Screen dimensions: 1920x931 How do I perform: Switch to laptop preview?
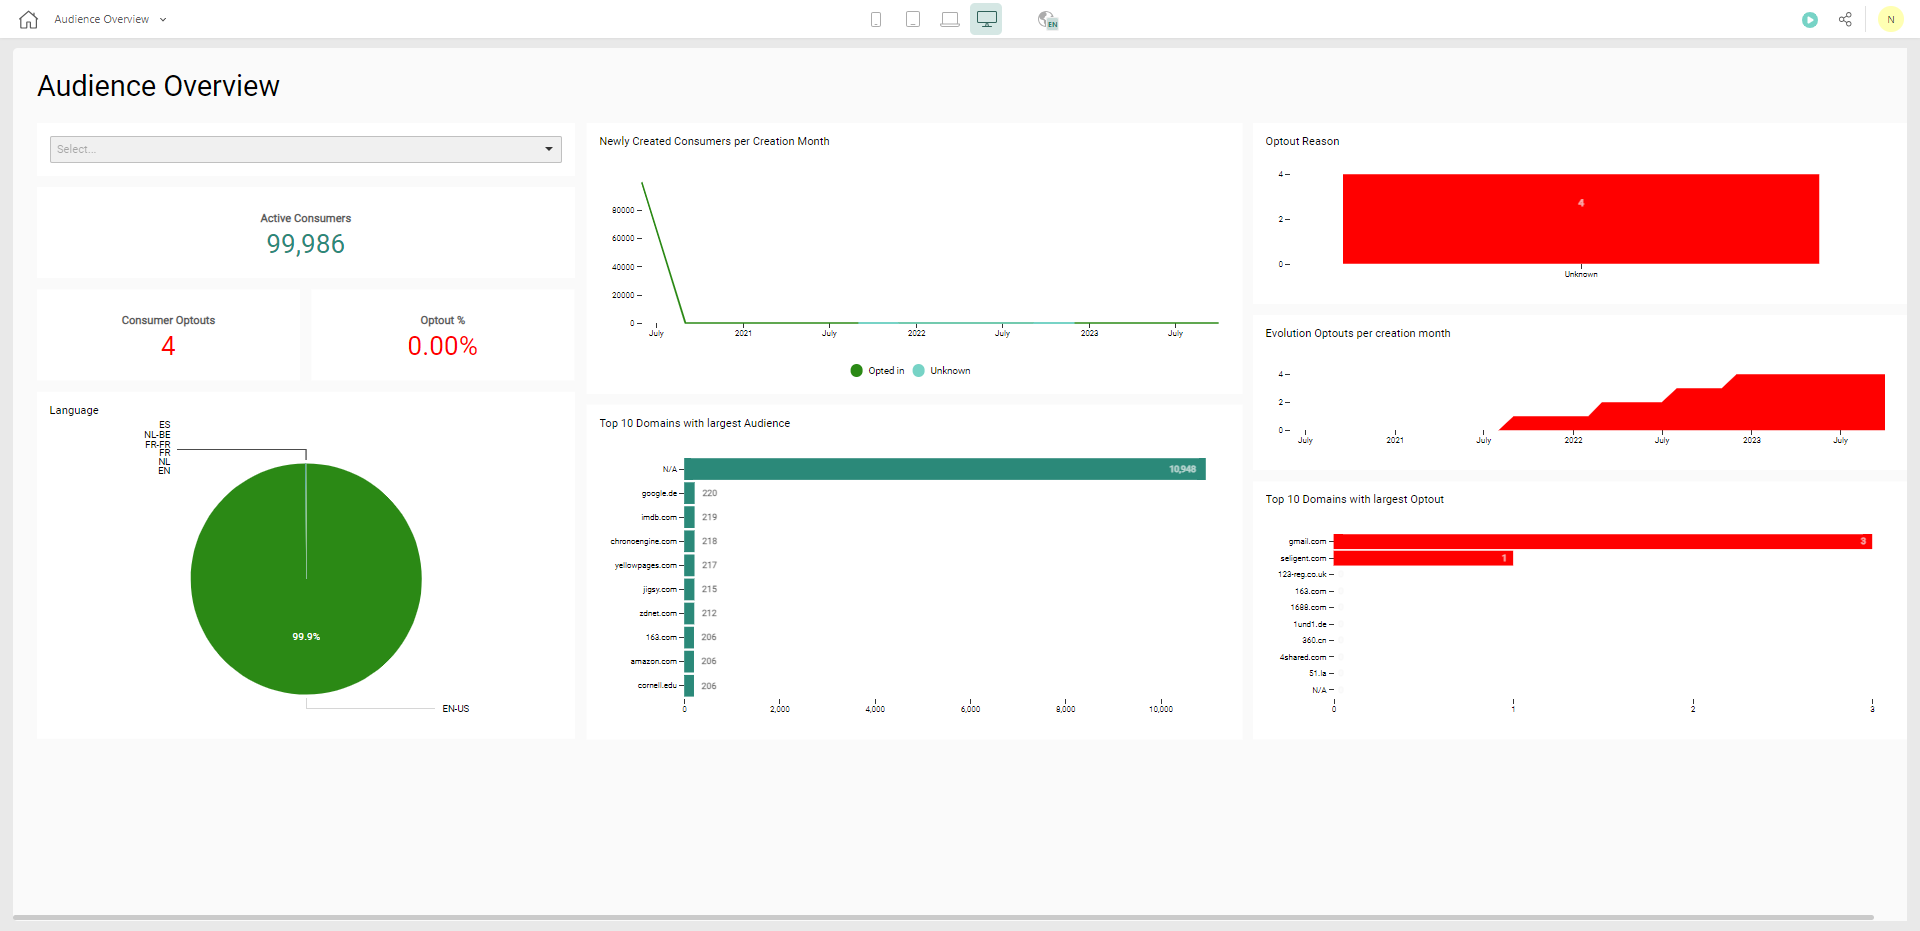click(x=950, y=20)
